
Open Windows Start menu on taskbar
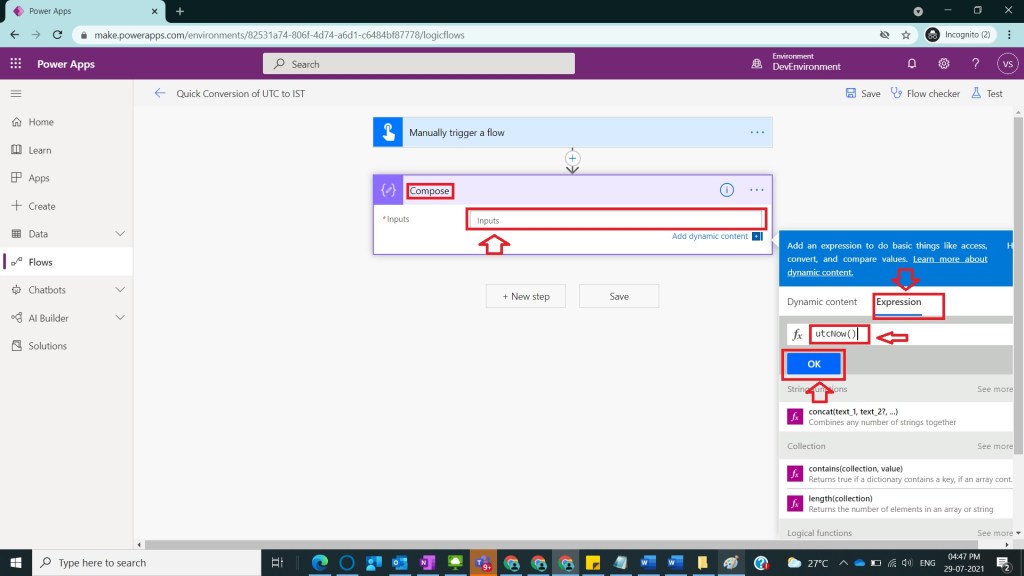16,563
